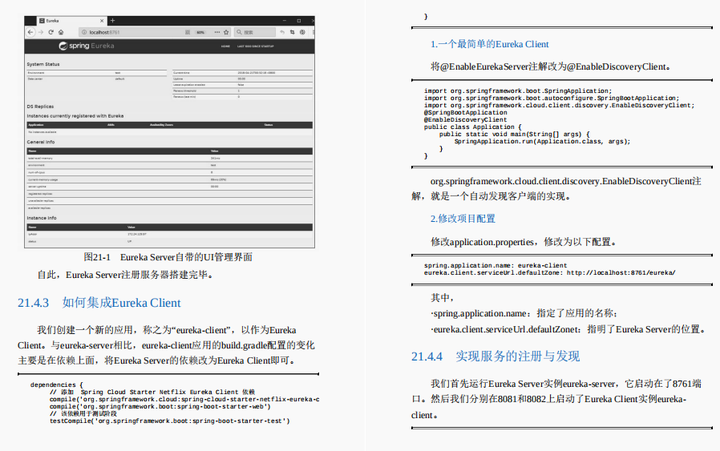Click the figure caption 图21-1
The image size is (720, 451).
[x=168, y=257]
